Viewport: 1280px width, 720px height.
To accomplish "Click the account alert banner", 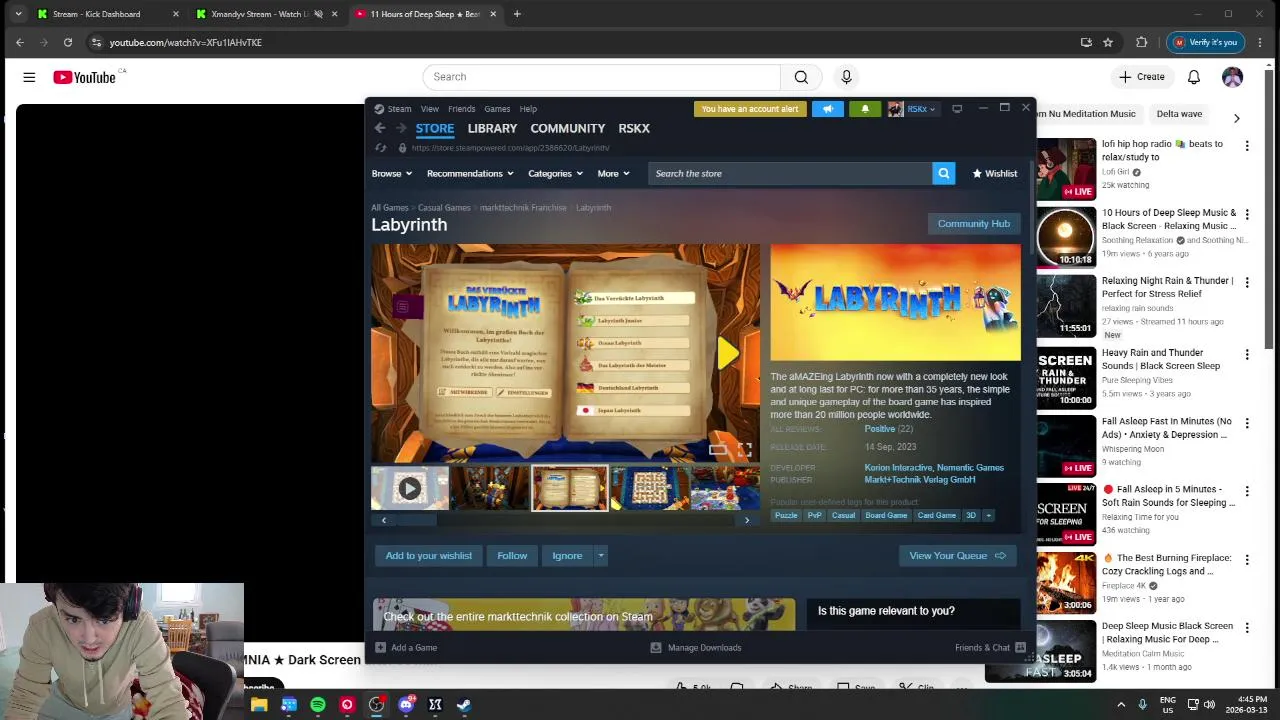I will click(750, 109).
